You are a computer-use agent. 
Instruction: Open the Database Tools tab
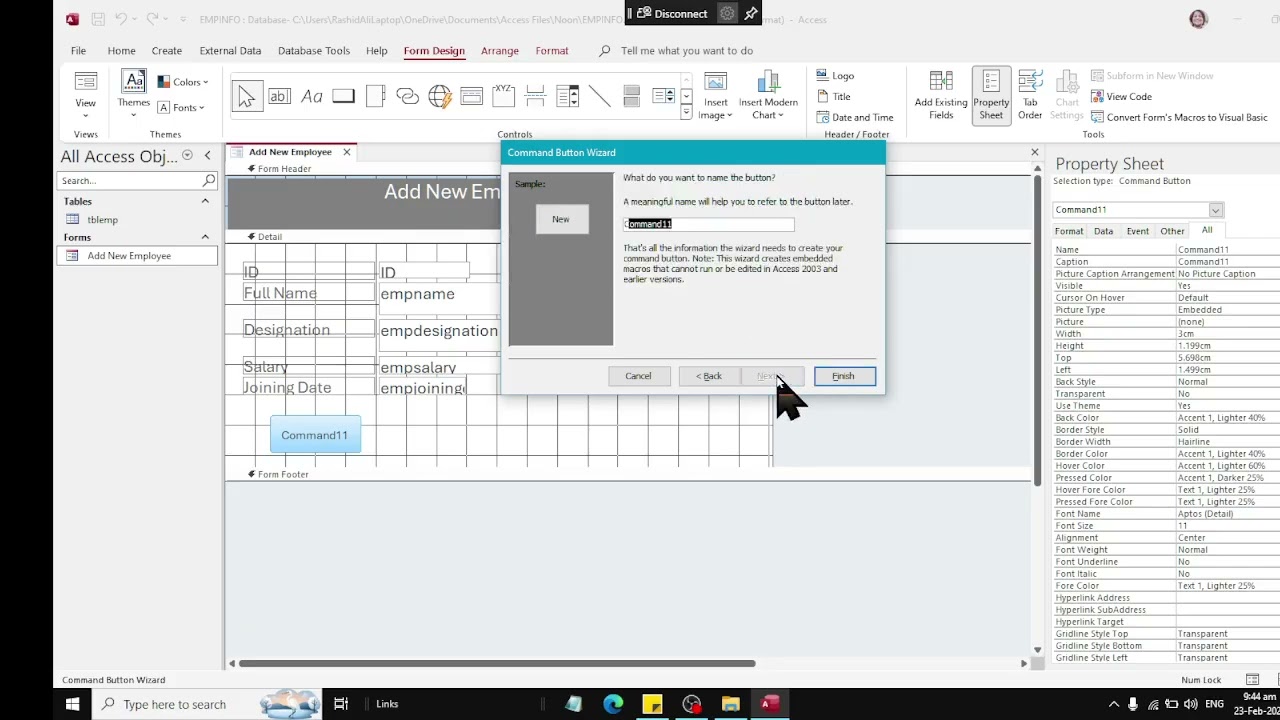point(314,51)
